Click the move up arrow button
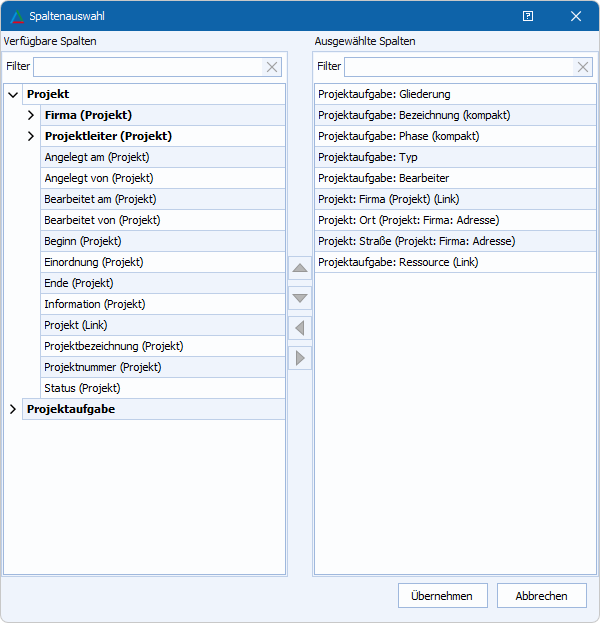 pos(300,268)
